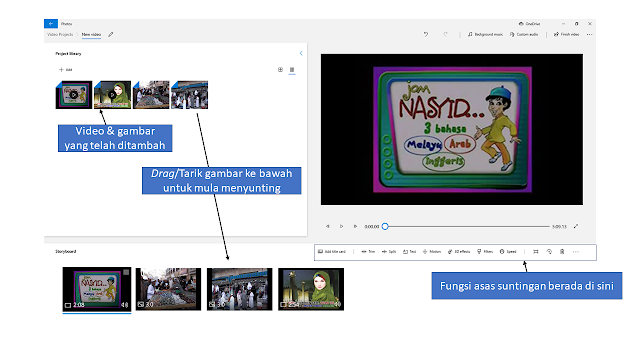
Task: Select Jom Nasyid video in project library
Action: point(74,95)
